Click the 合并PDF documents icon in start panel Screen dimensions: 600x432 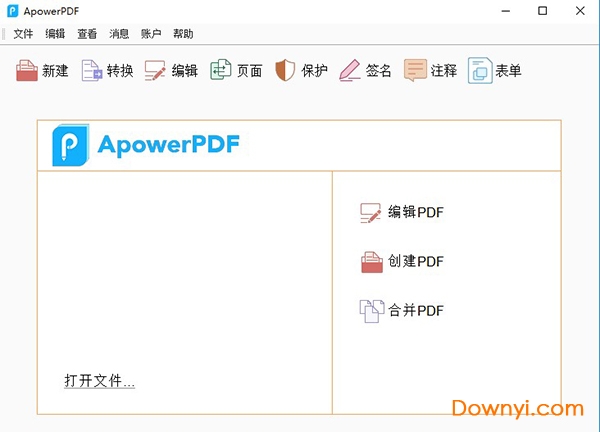point(372,311)
